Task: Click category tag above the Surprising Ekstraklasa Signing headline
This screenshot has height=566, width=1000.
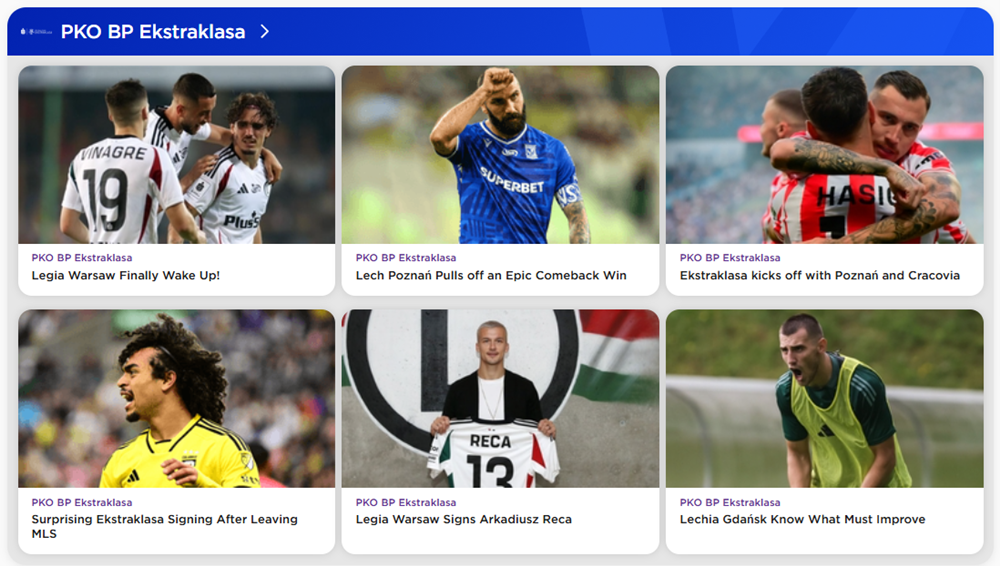Action: pyautogui.click(x=82, y=503)
